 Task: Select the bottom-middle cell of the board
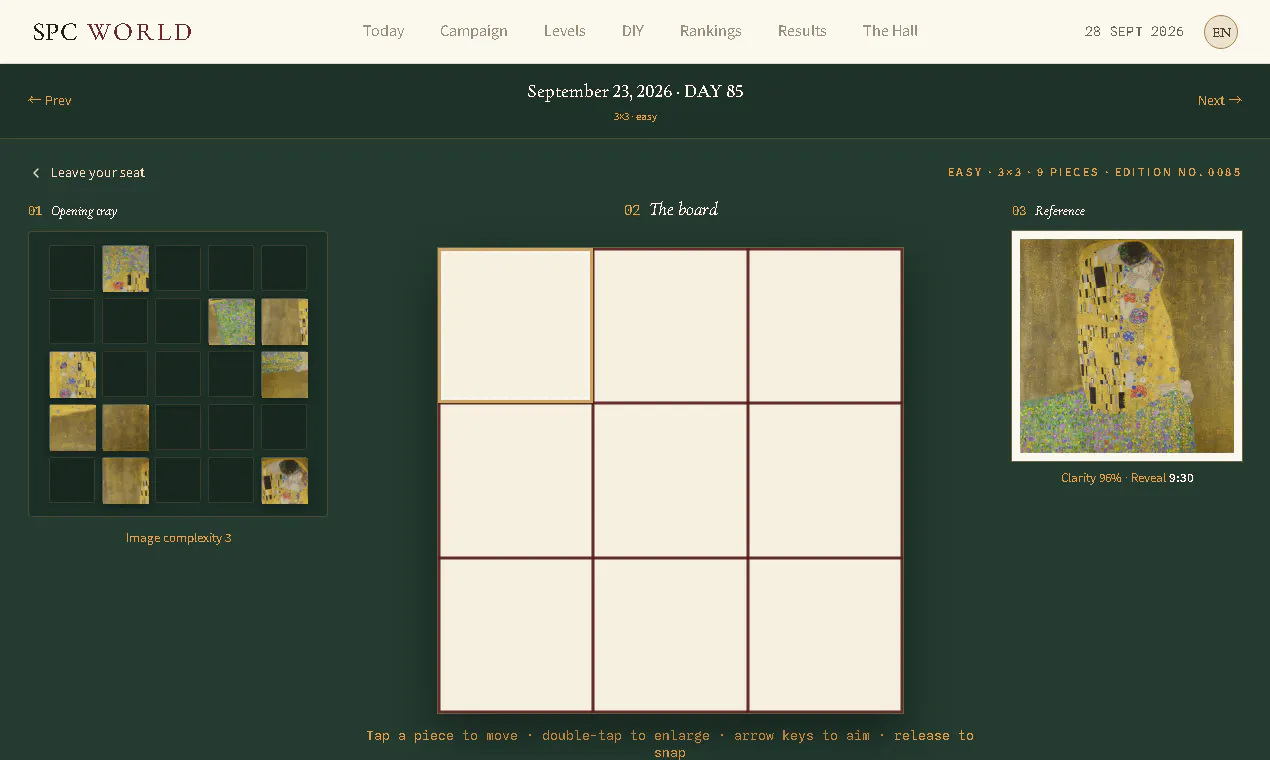(x=671, y=635)
